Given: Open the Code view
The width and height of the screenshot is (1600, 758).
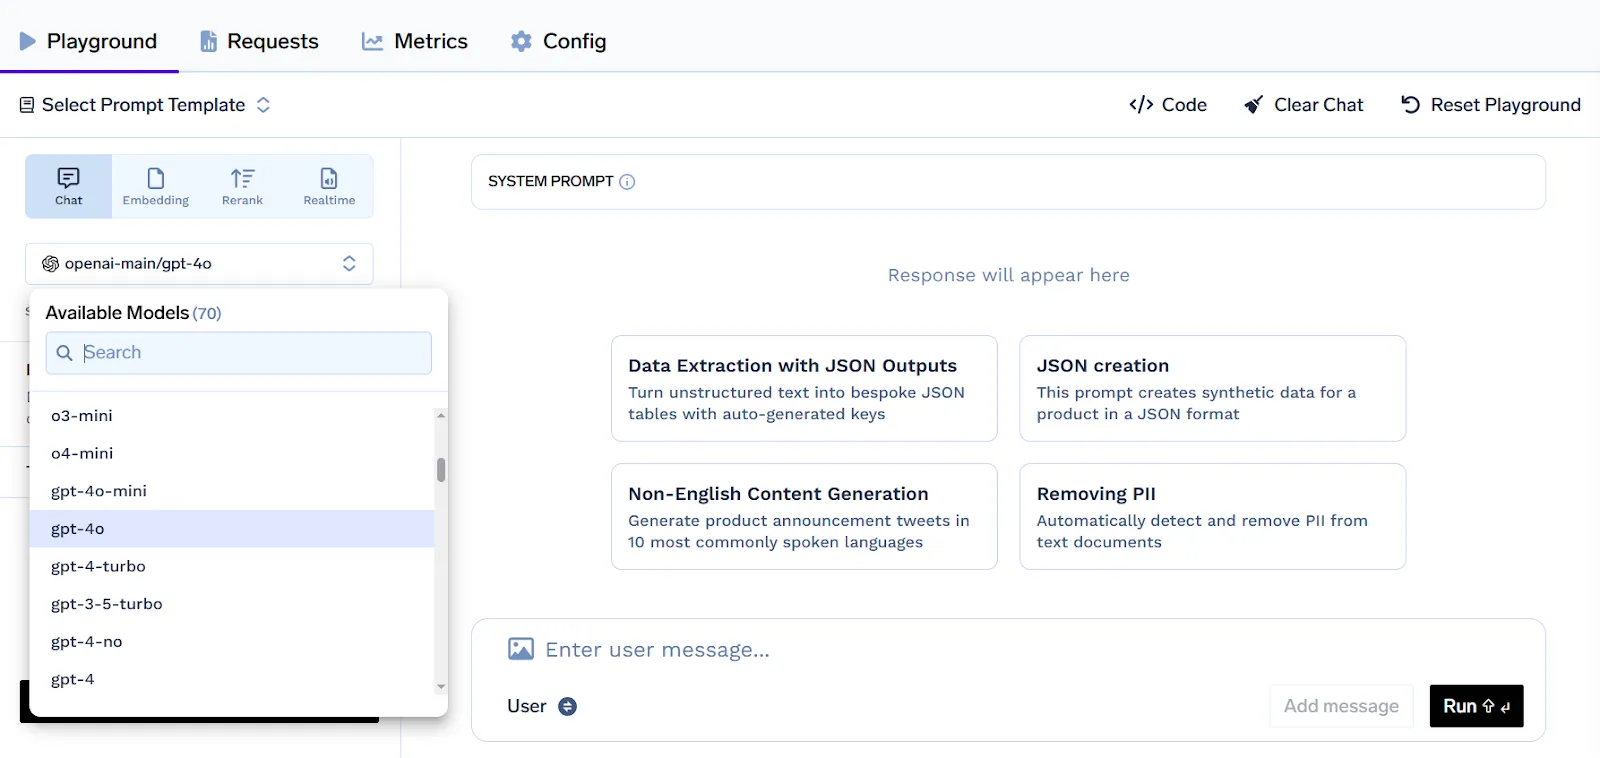Looking at the screenshot, I should (x=1168, y=105).
